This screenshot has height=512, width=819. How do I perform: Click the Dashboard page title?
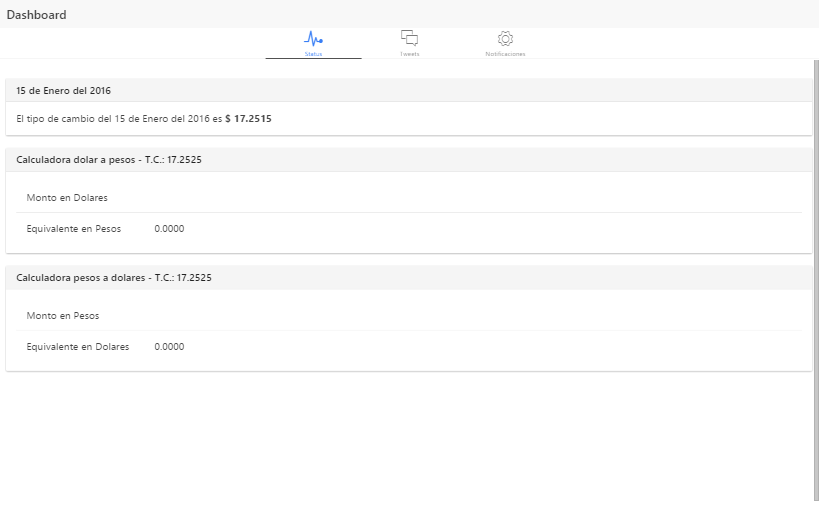pyautogui.click(x=36, y=15)
